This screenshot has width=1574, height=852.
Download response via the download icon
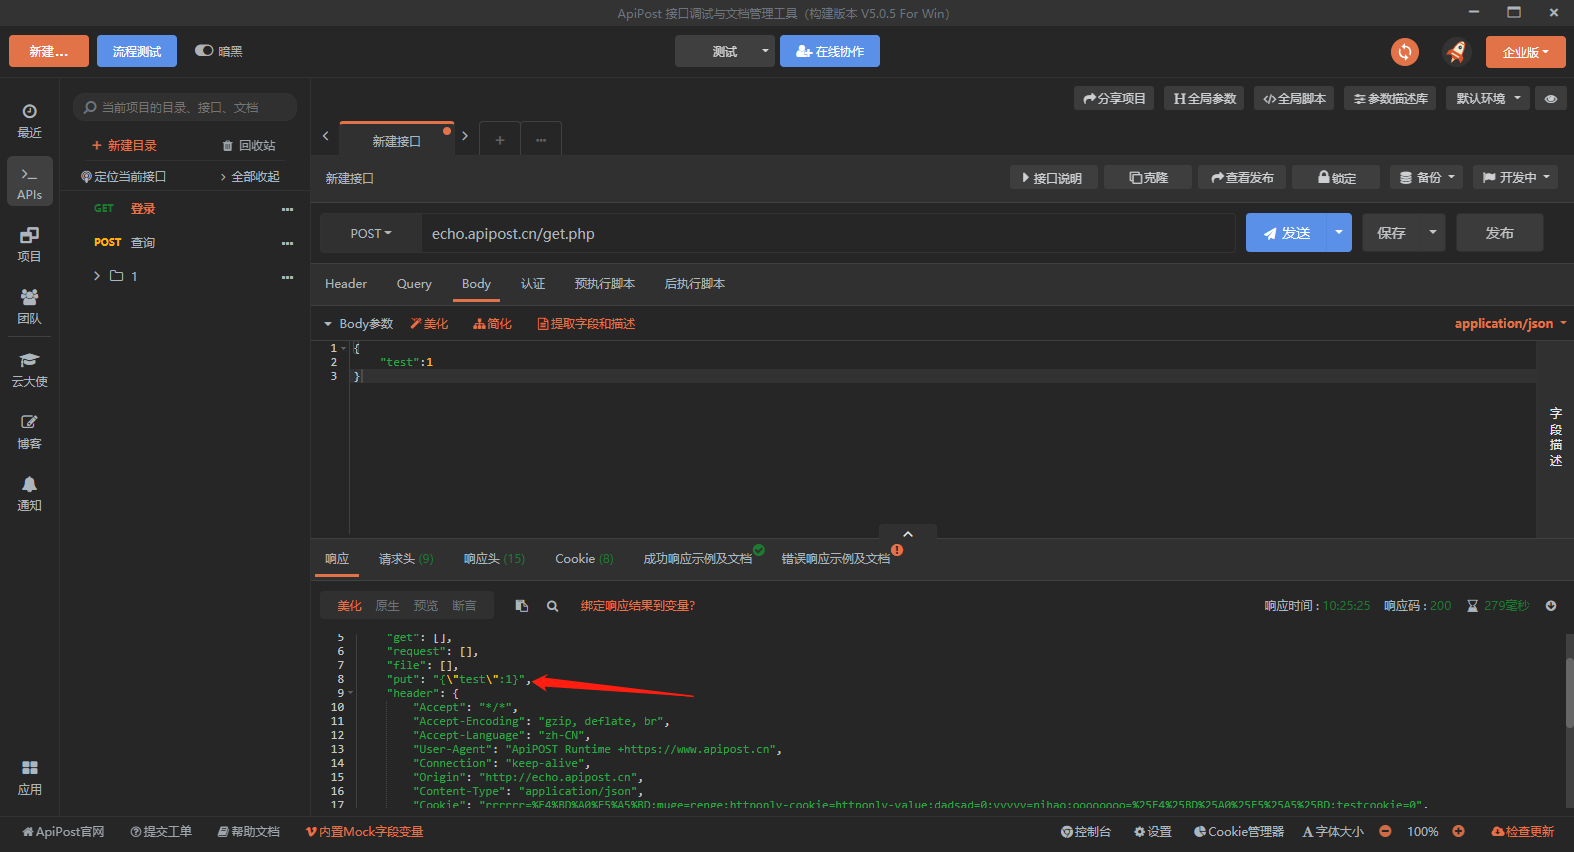pyautogui.click(x=1551, y=606)
